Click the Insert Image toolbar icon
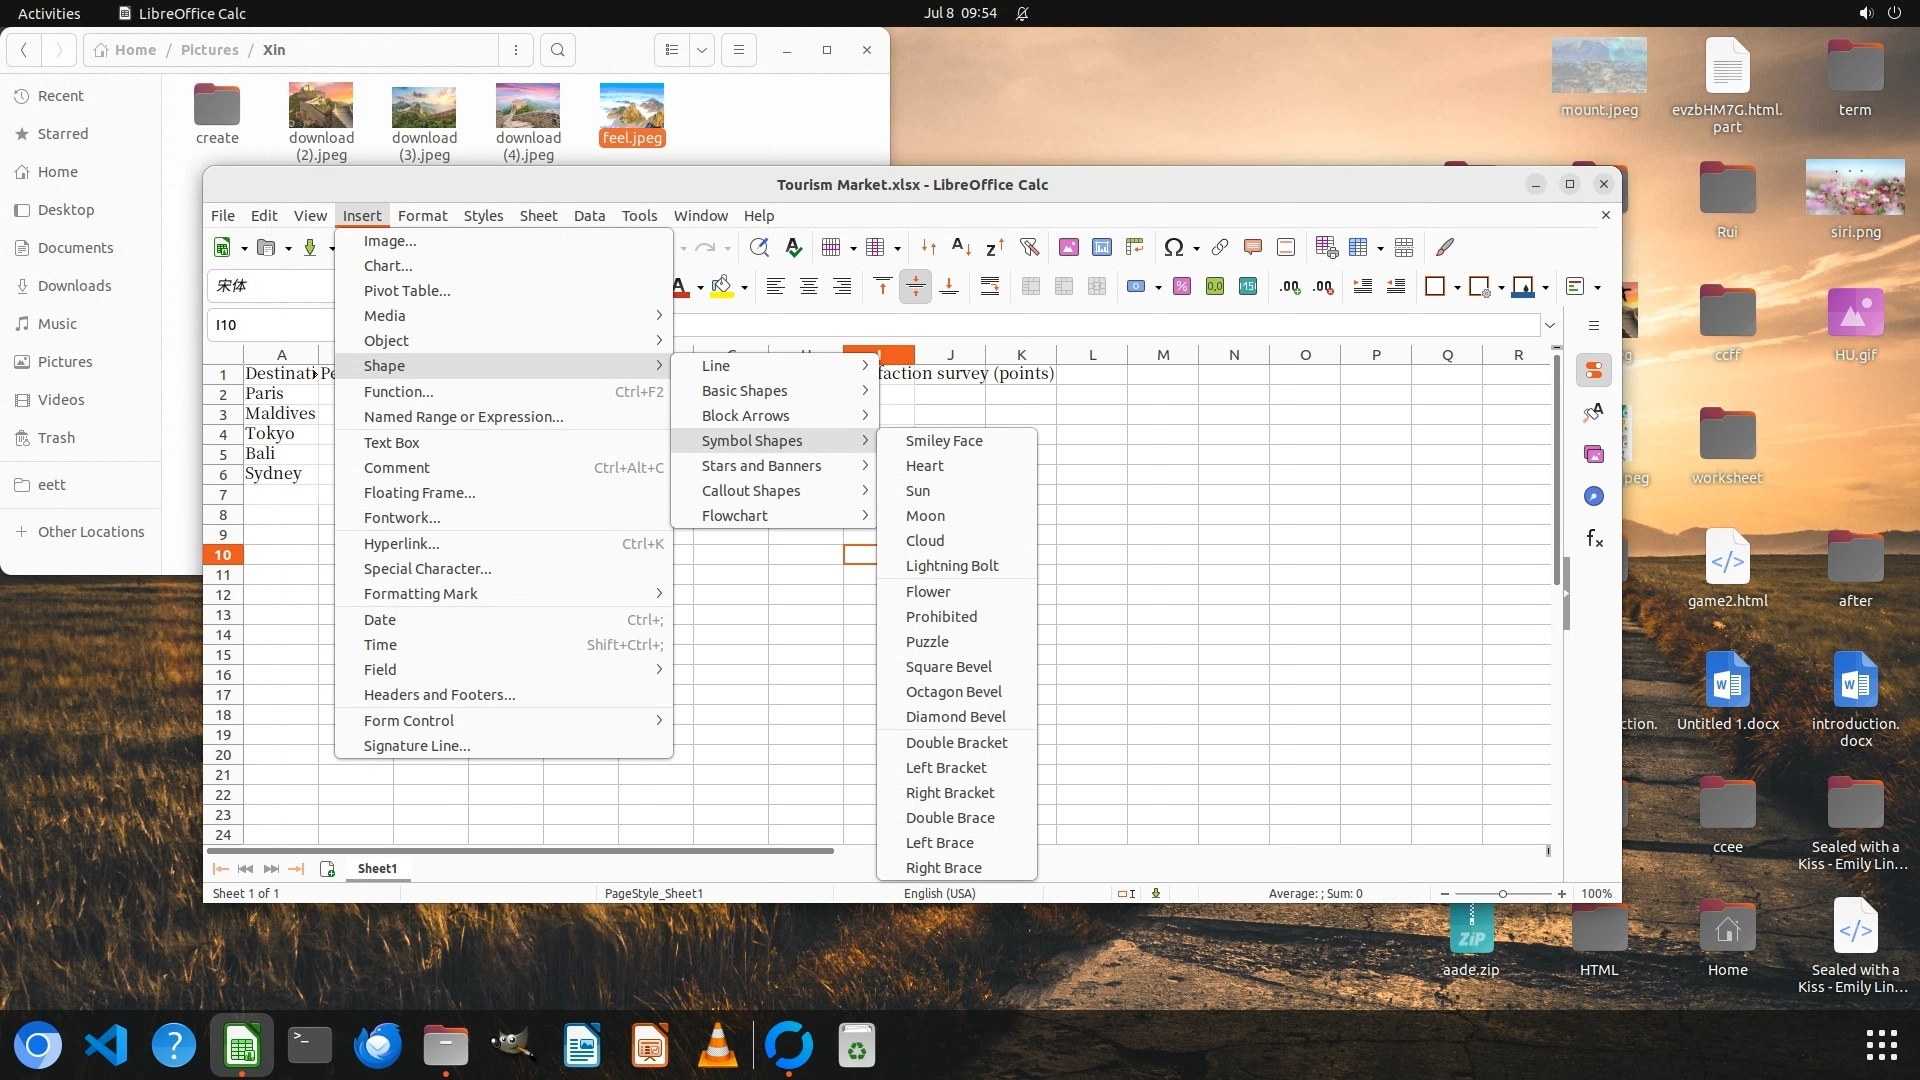 coord(1068,247)
